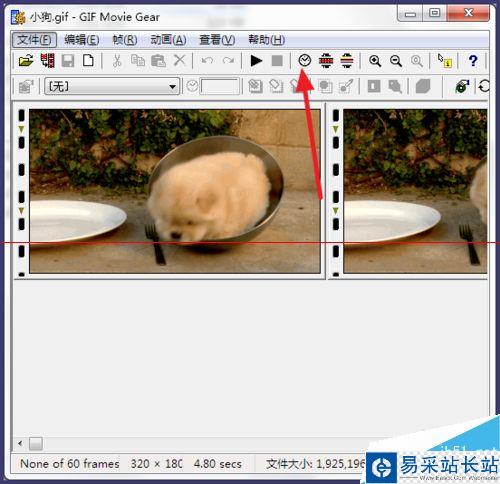
Task: Select the second frame thumbnail
Action: click(415, 191)
